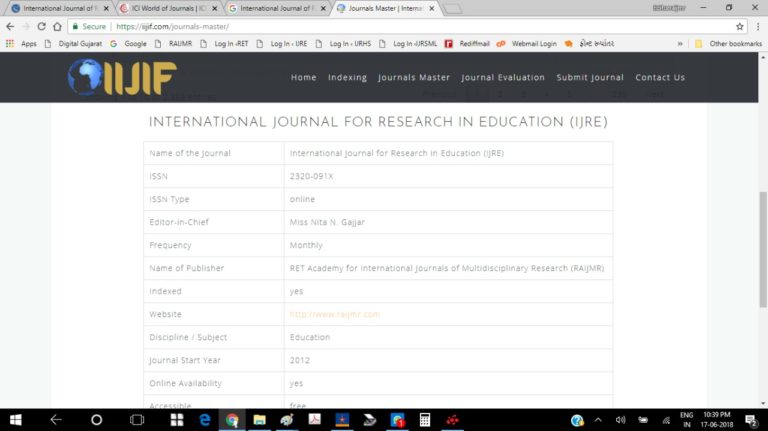Open the Webmail Login bookmark
Image resolution: width=768 pixels, height=431 pixels.
[x=527, y=44]
